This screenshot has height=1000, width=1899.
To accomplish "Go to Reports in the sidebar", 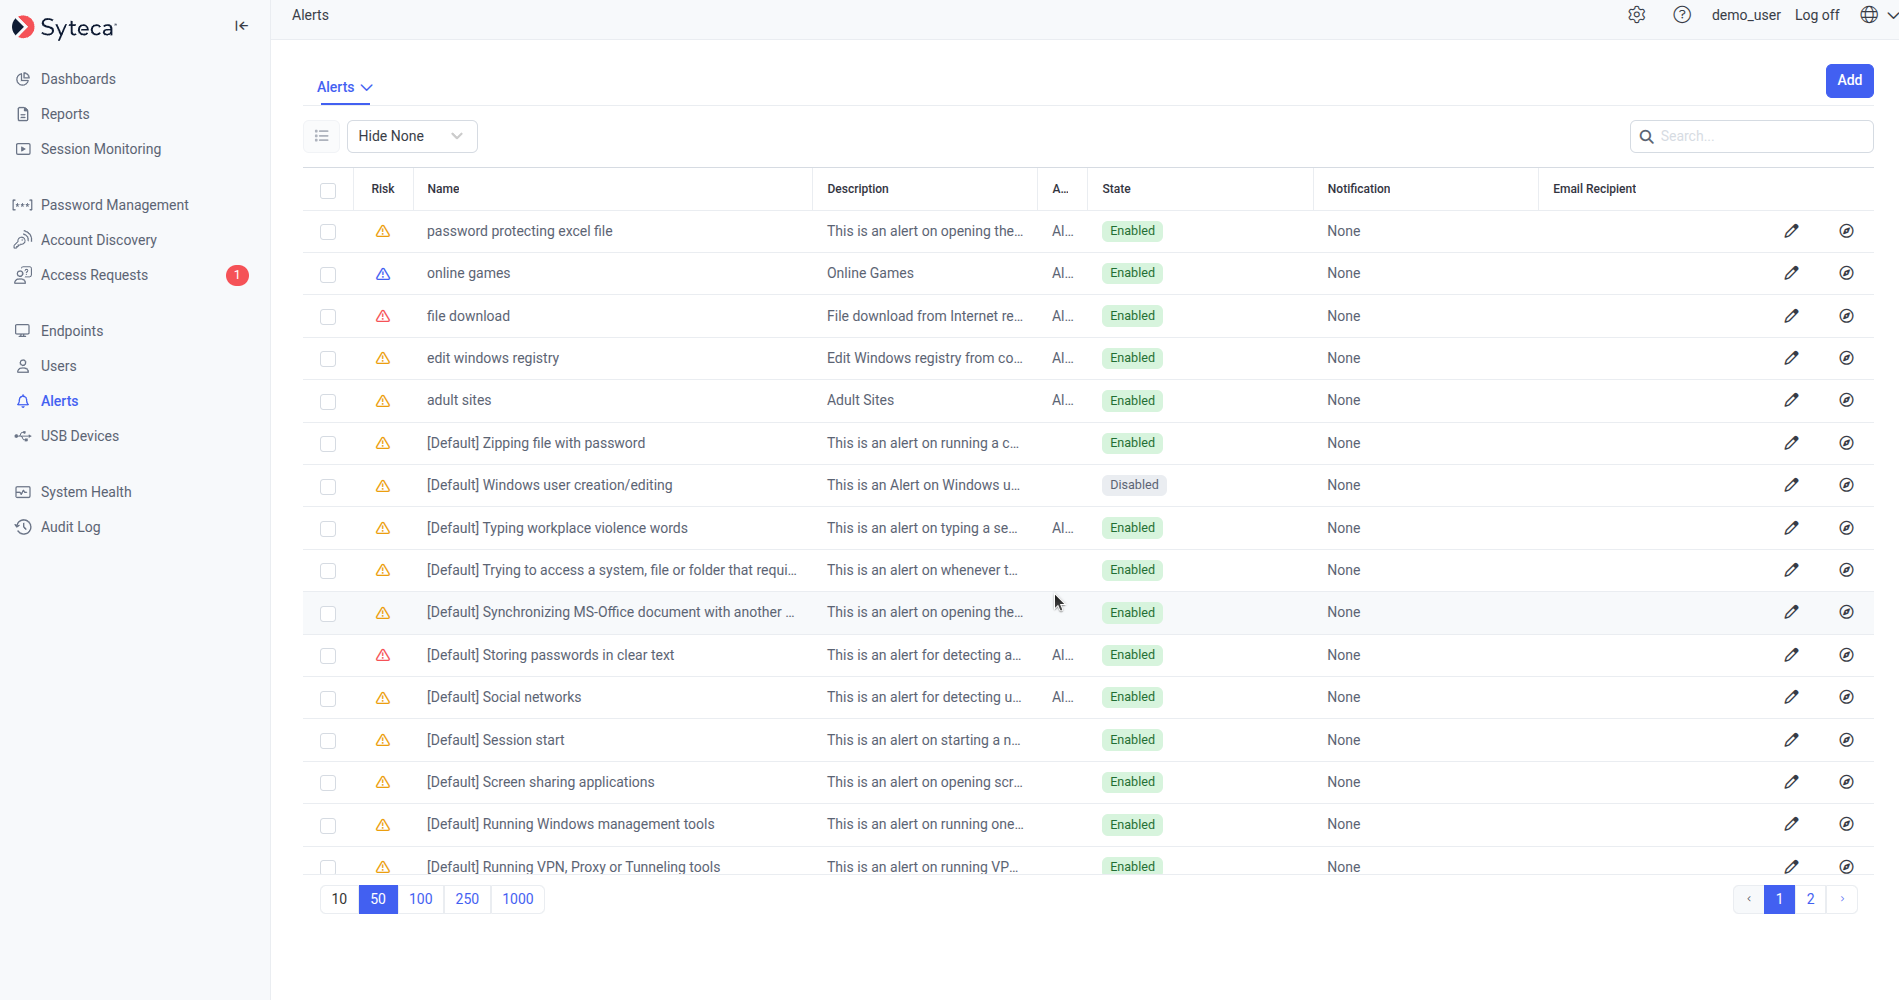I will click(65, 114).
